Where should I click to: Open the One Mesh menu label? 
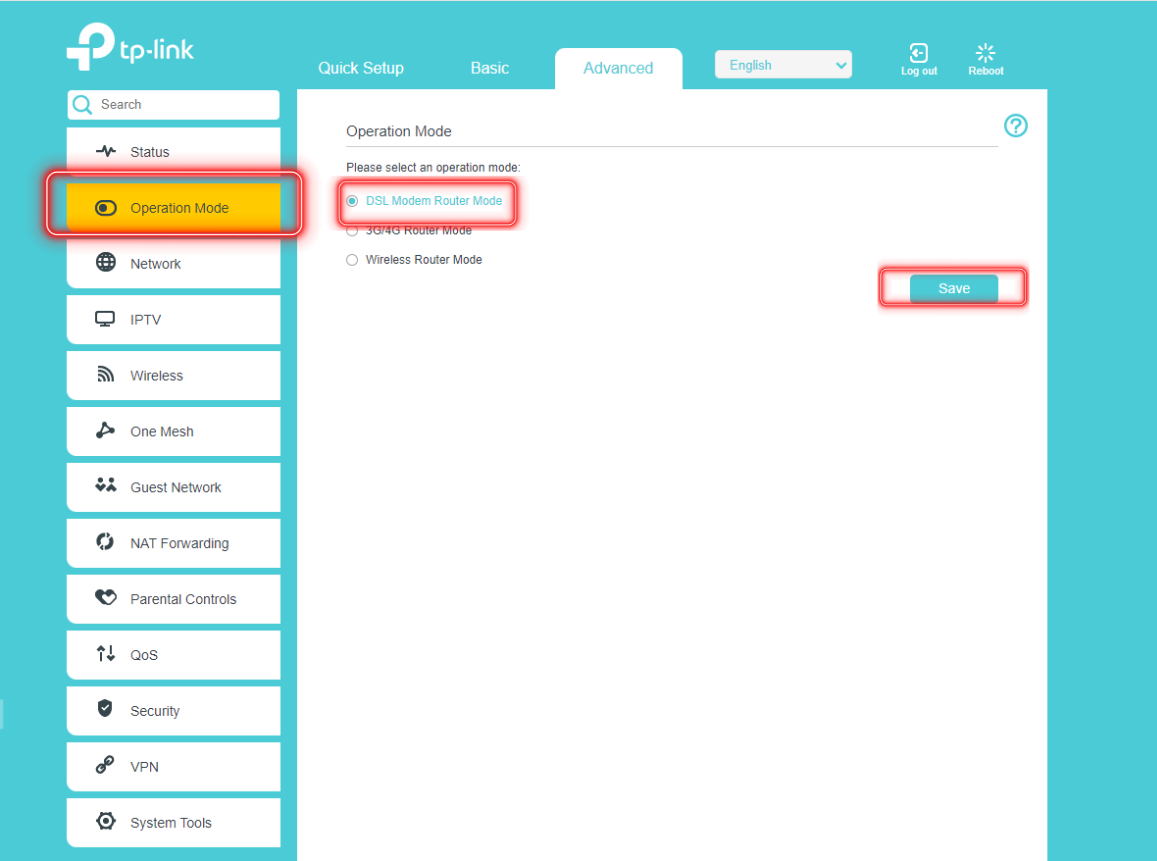[162, 432]
